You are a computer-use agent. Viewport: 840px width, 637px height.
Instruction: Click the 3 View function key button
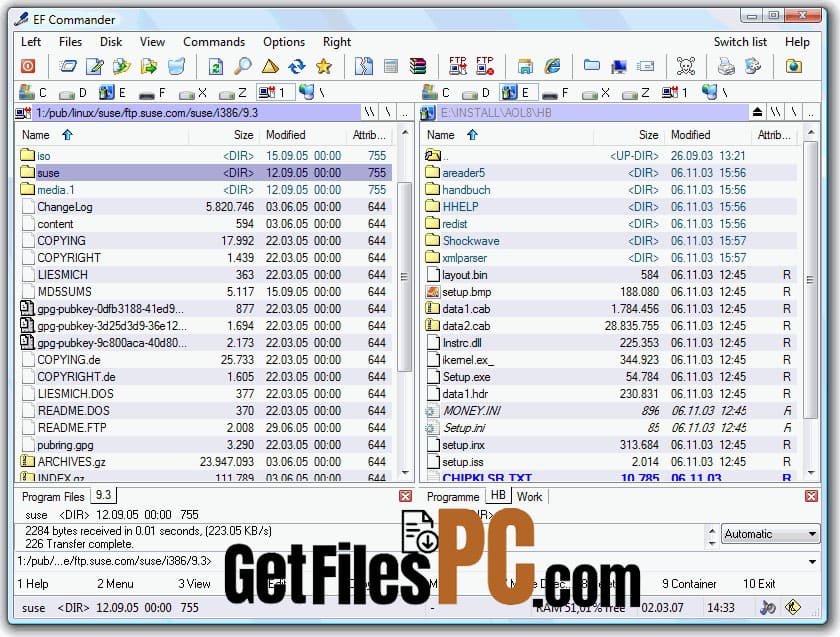point(194,583)
